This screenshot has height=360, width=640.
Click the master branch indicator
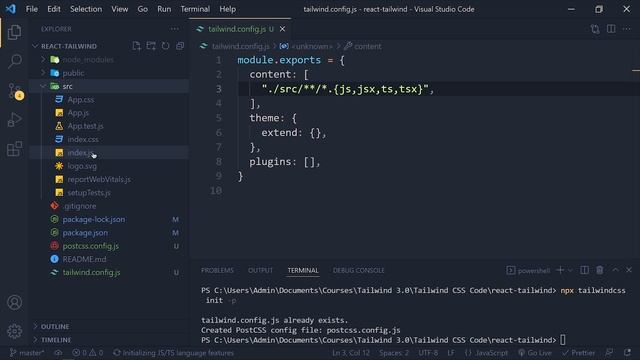(x=27, y=353)
